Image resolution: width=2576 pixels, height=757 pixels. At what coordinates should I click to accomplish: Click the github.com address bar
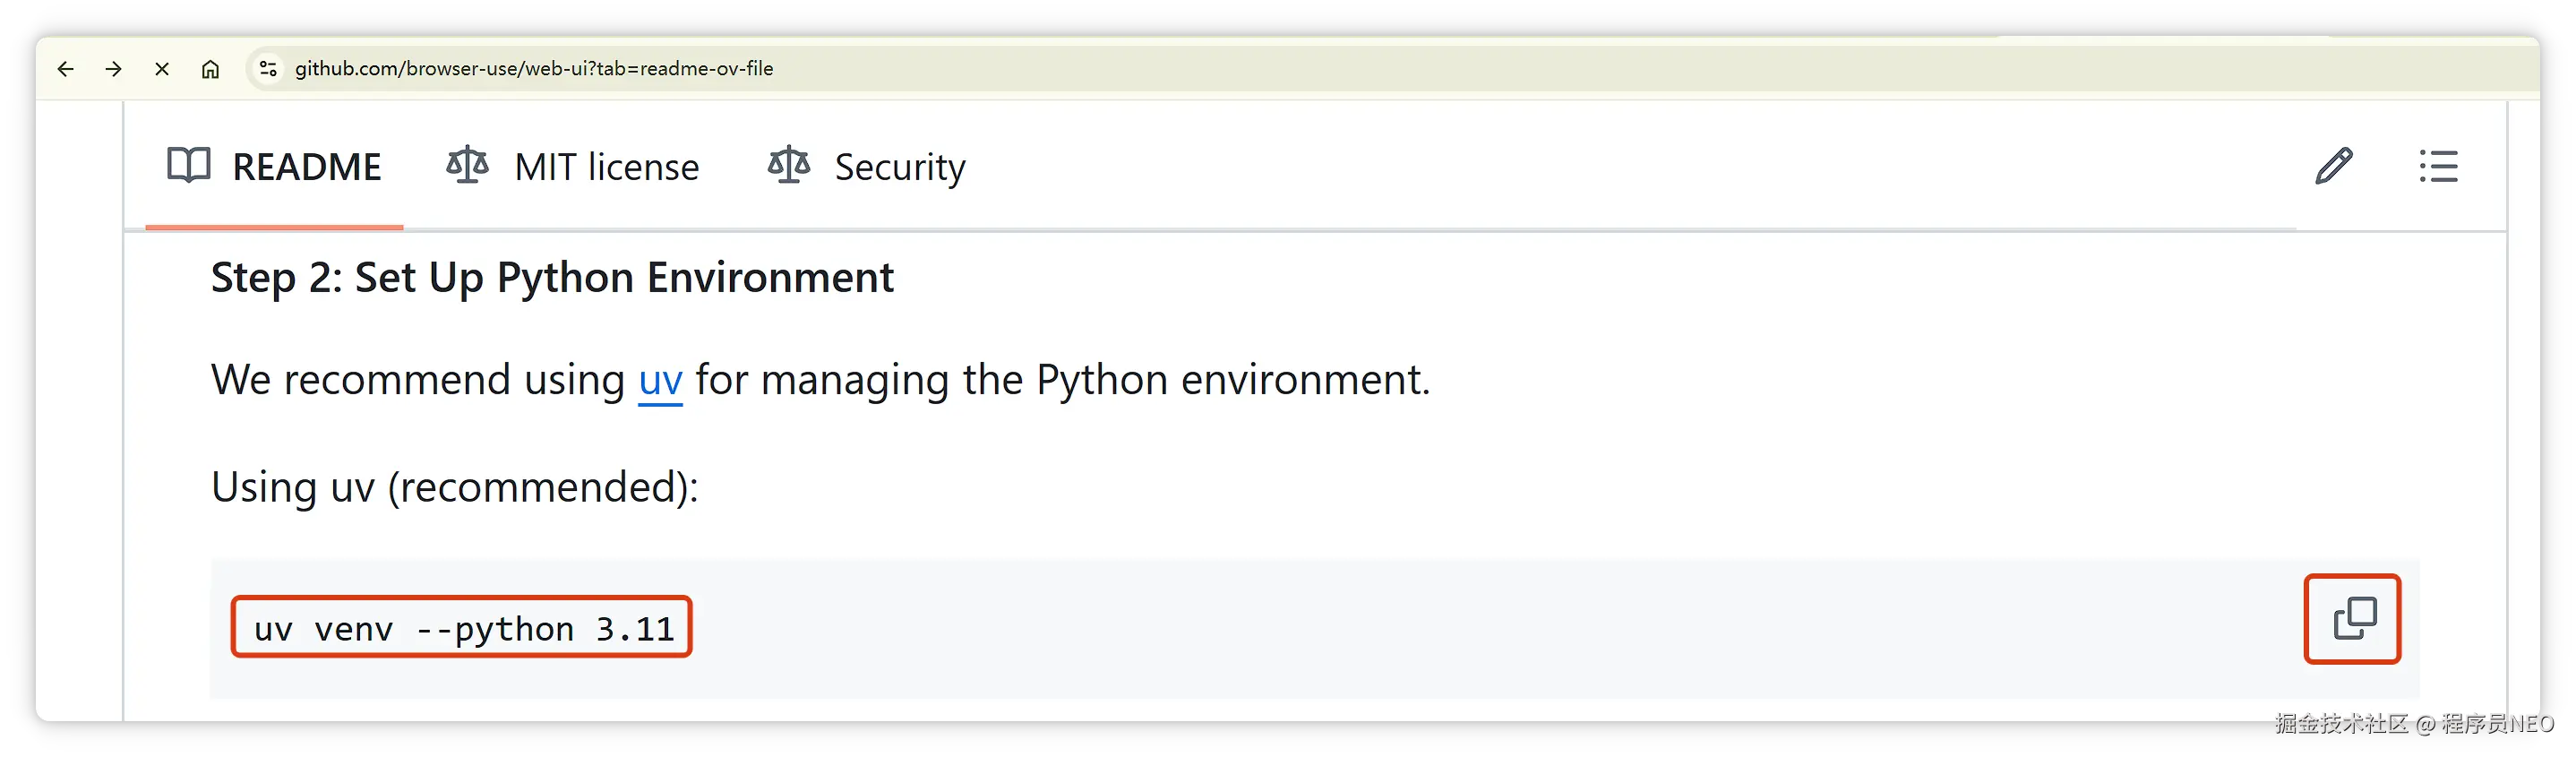click(x=534, y=69)
